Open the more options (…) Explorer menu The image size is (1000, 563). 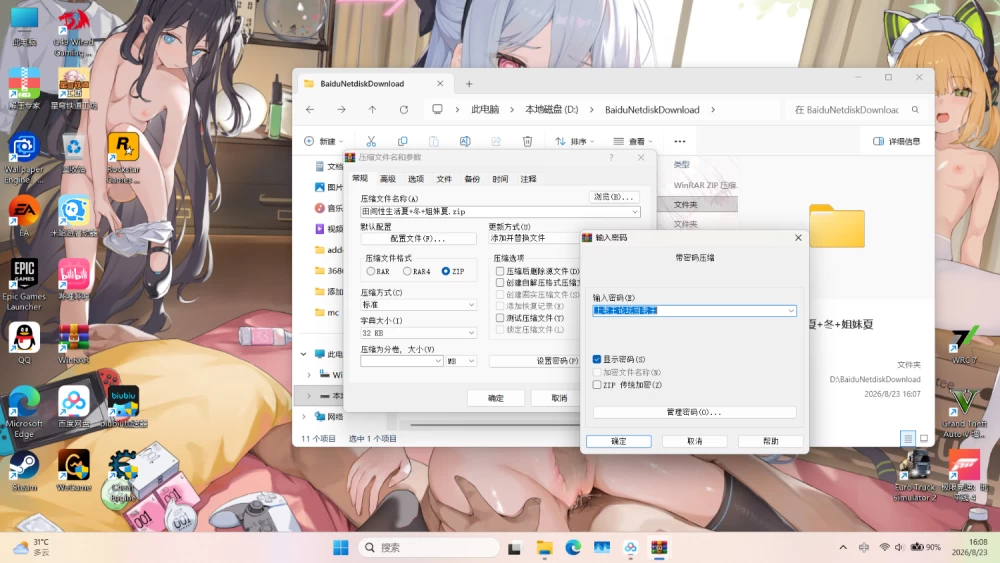(x=680, y=141)
